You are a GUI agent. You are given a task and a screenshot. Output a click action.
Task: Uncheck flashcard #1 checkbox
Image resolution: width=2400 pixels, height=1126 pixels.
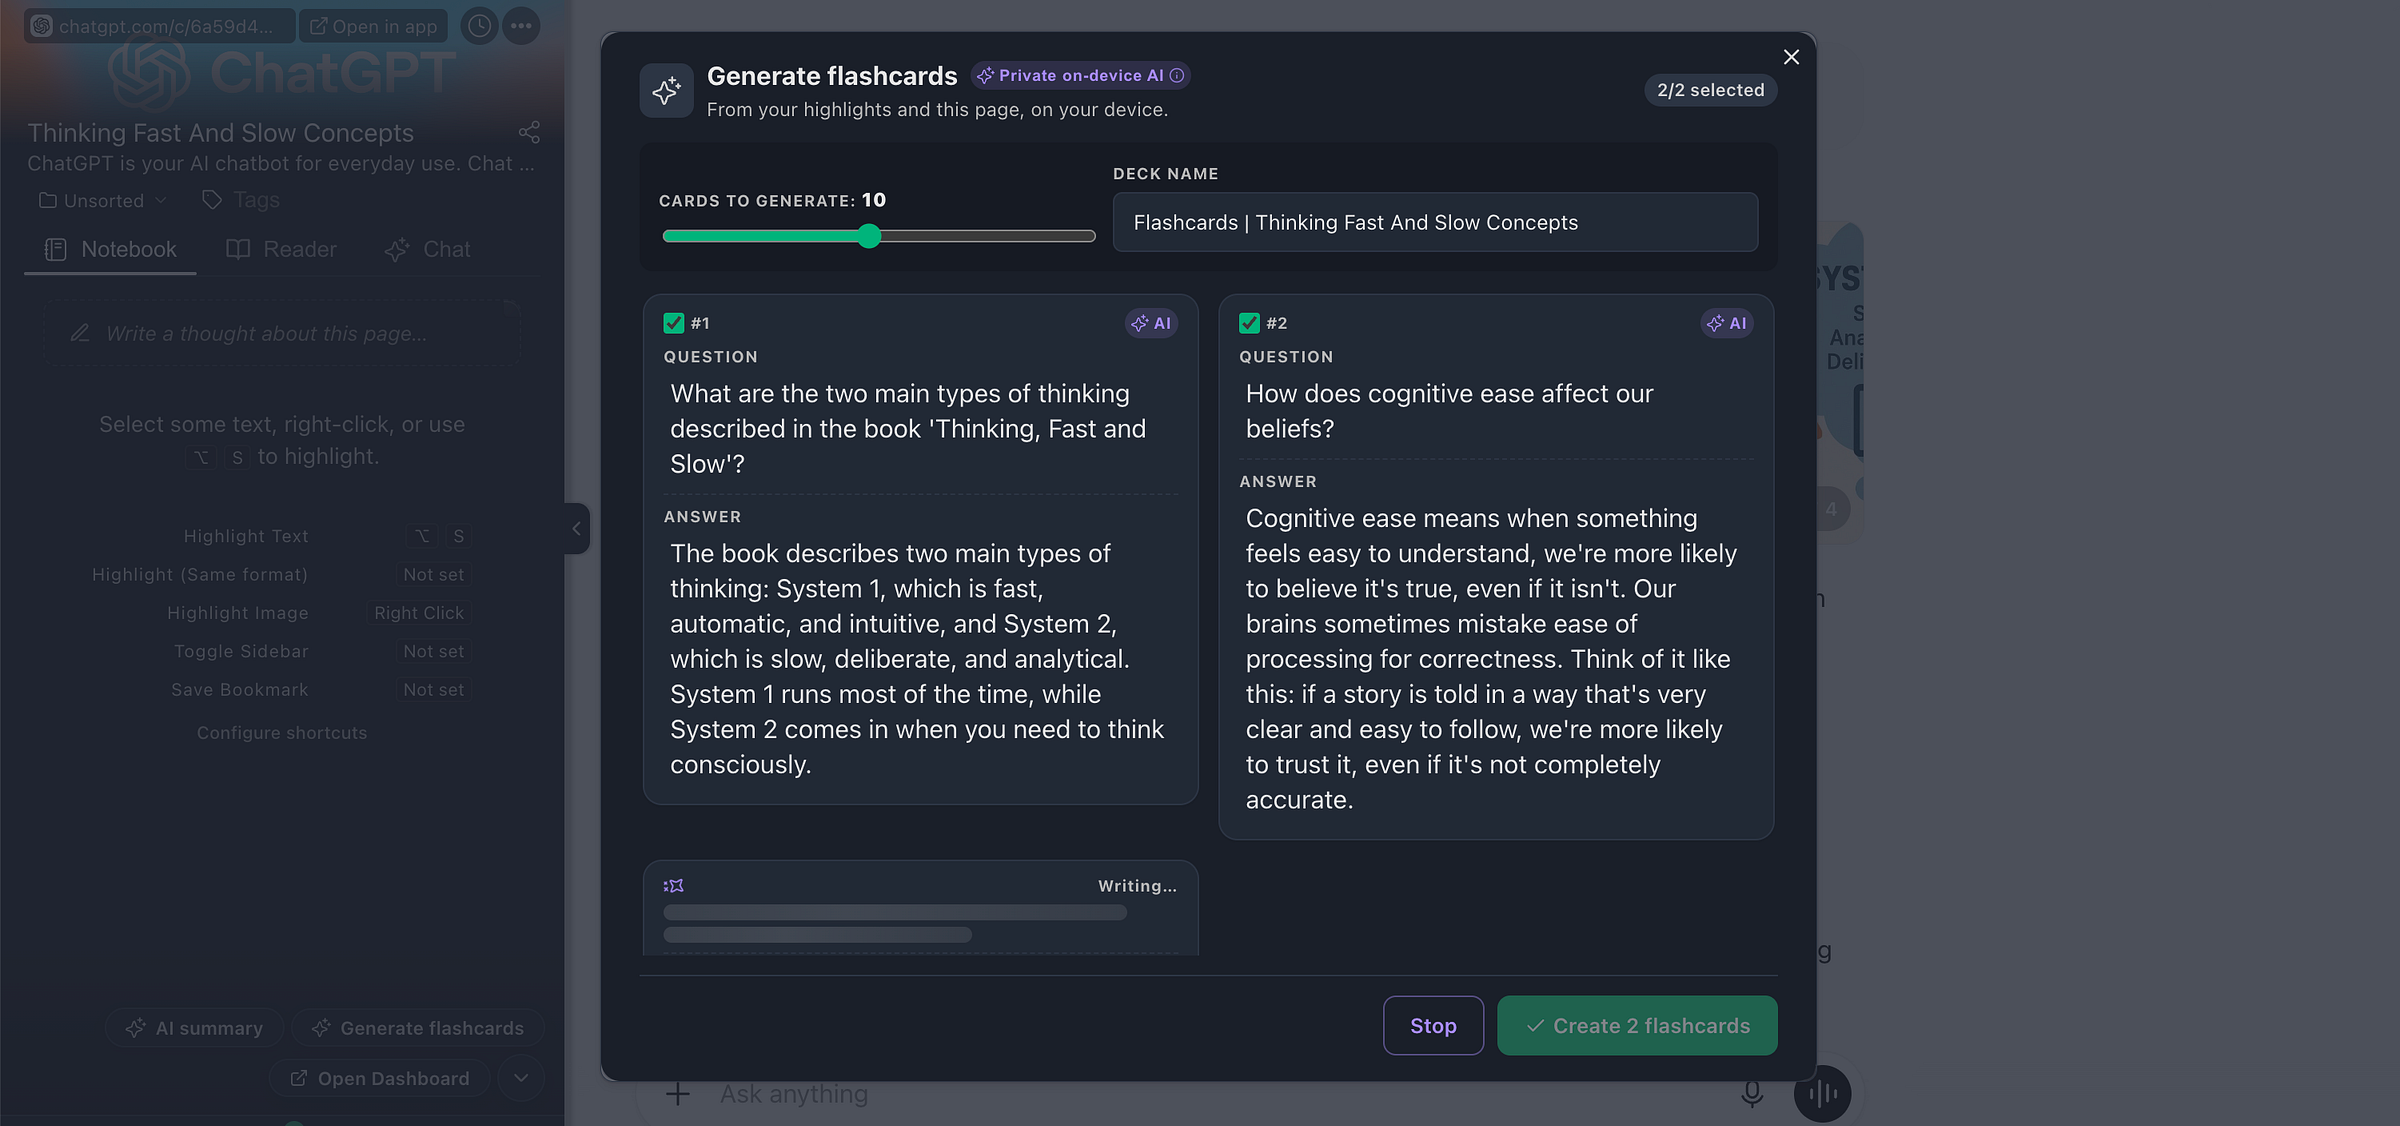(673, 323)
